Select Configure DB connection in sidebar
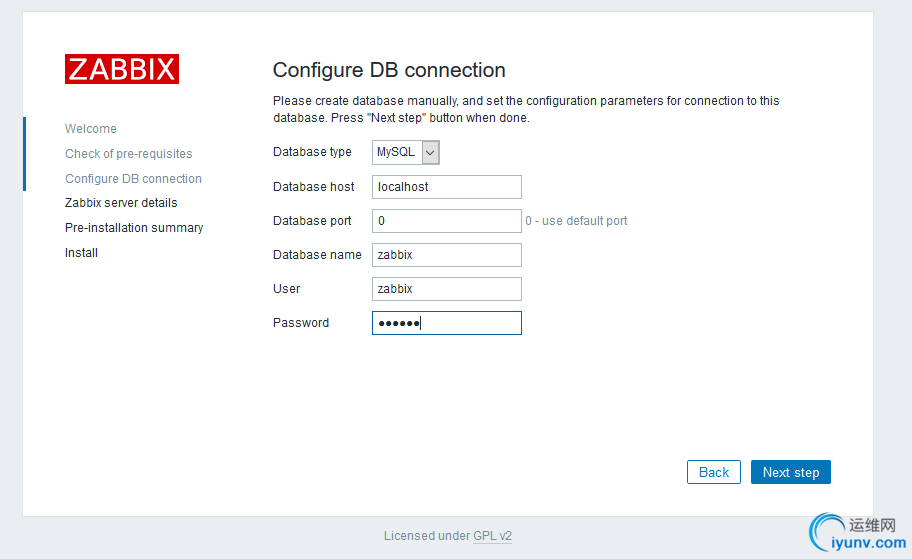912x559 pixels. [133, 179]
